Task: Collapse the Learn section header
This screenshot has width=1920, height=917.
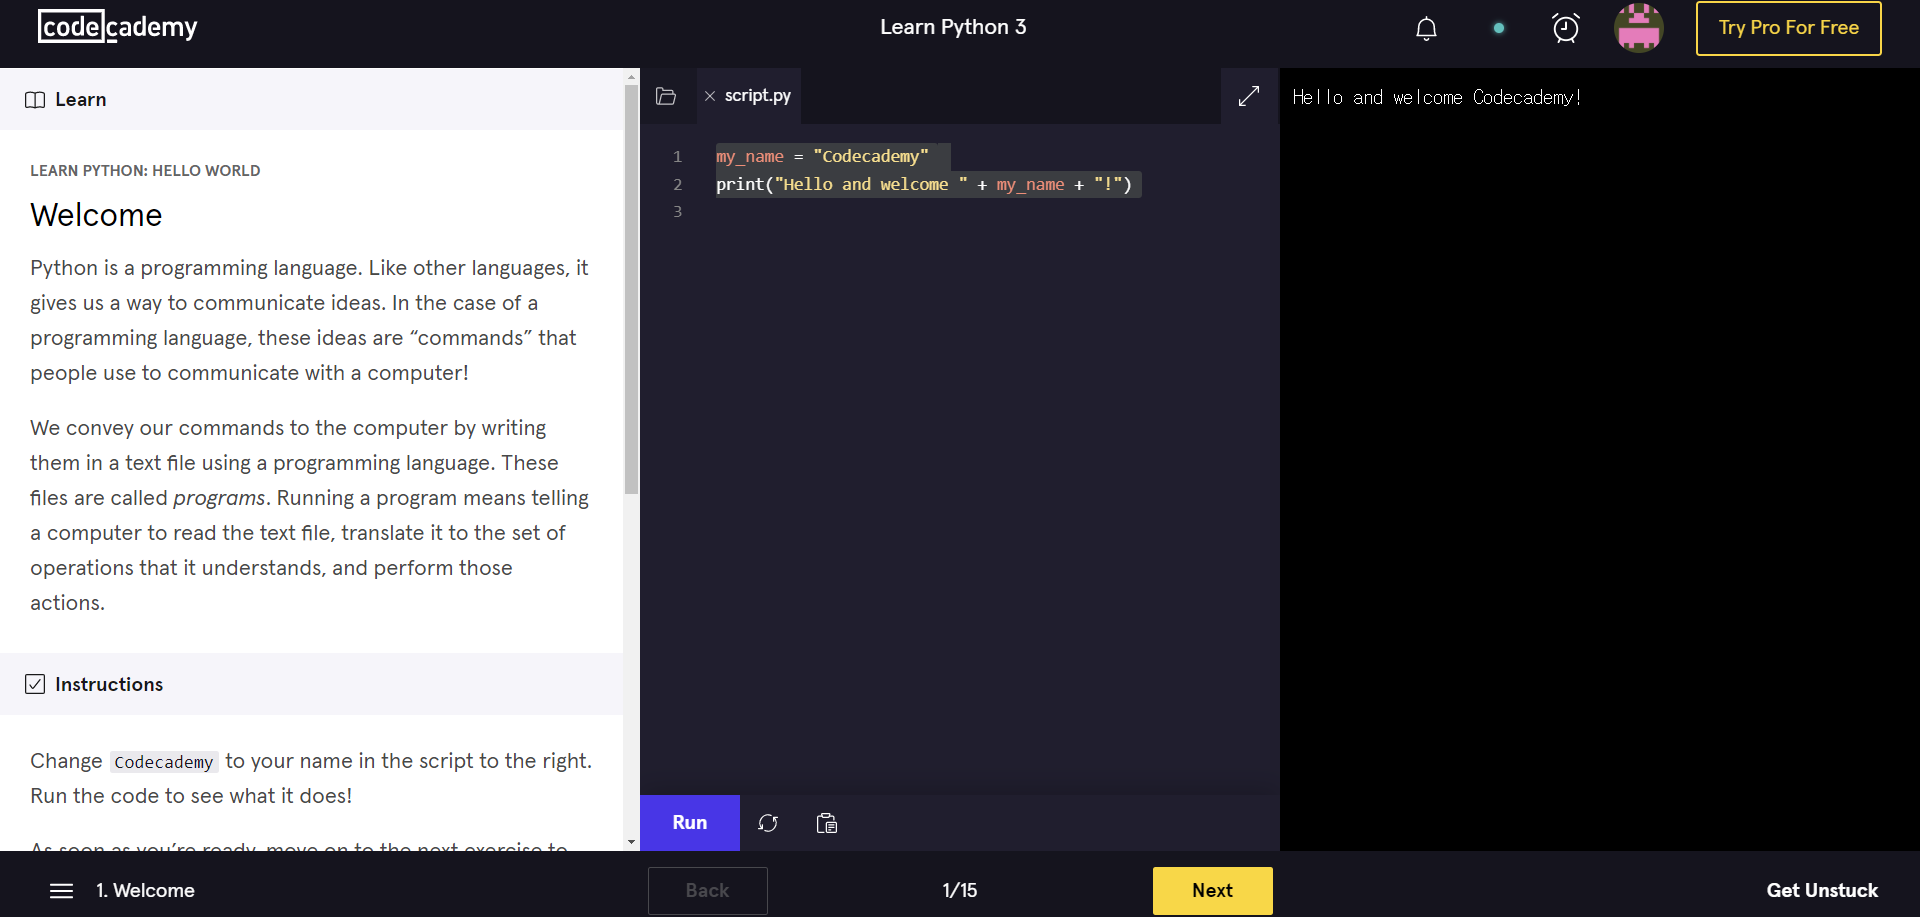Action: point(312,99)
